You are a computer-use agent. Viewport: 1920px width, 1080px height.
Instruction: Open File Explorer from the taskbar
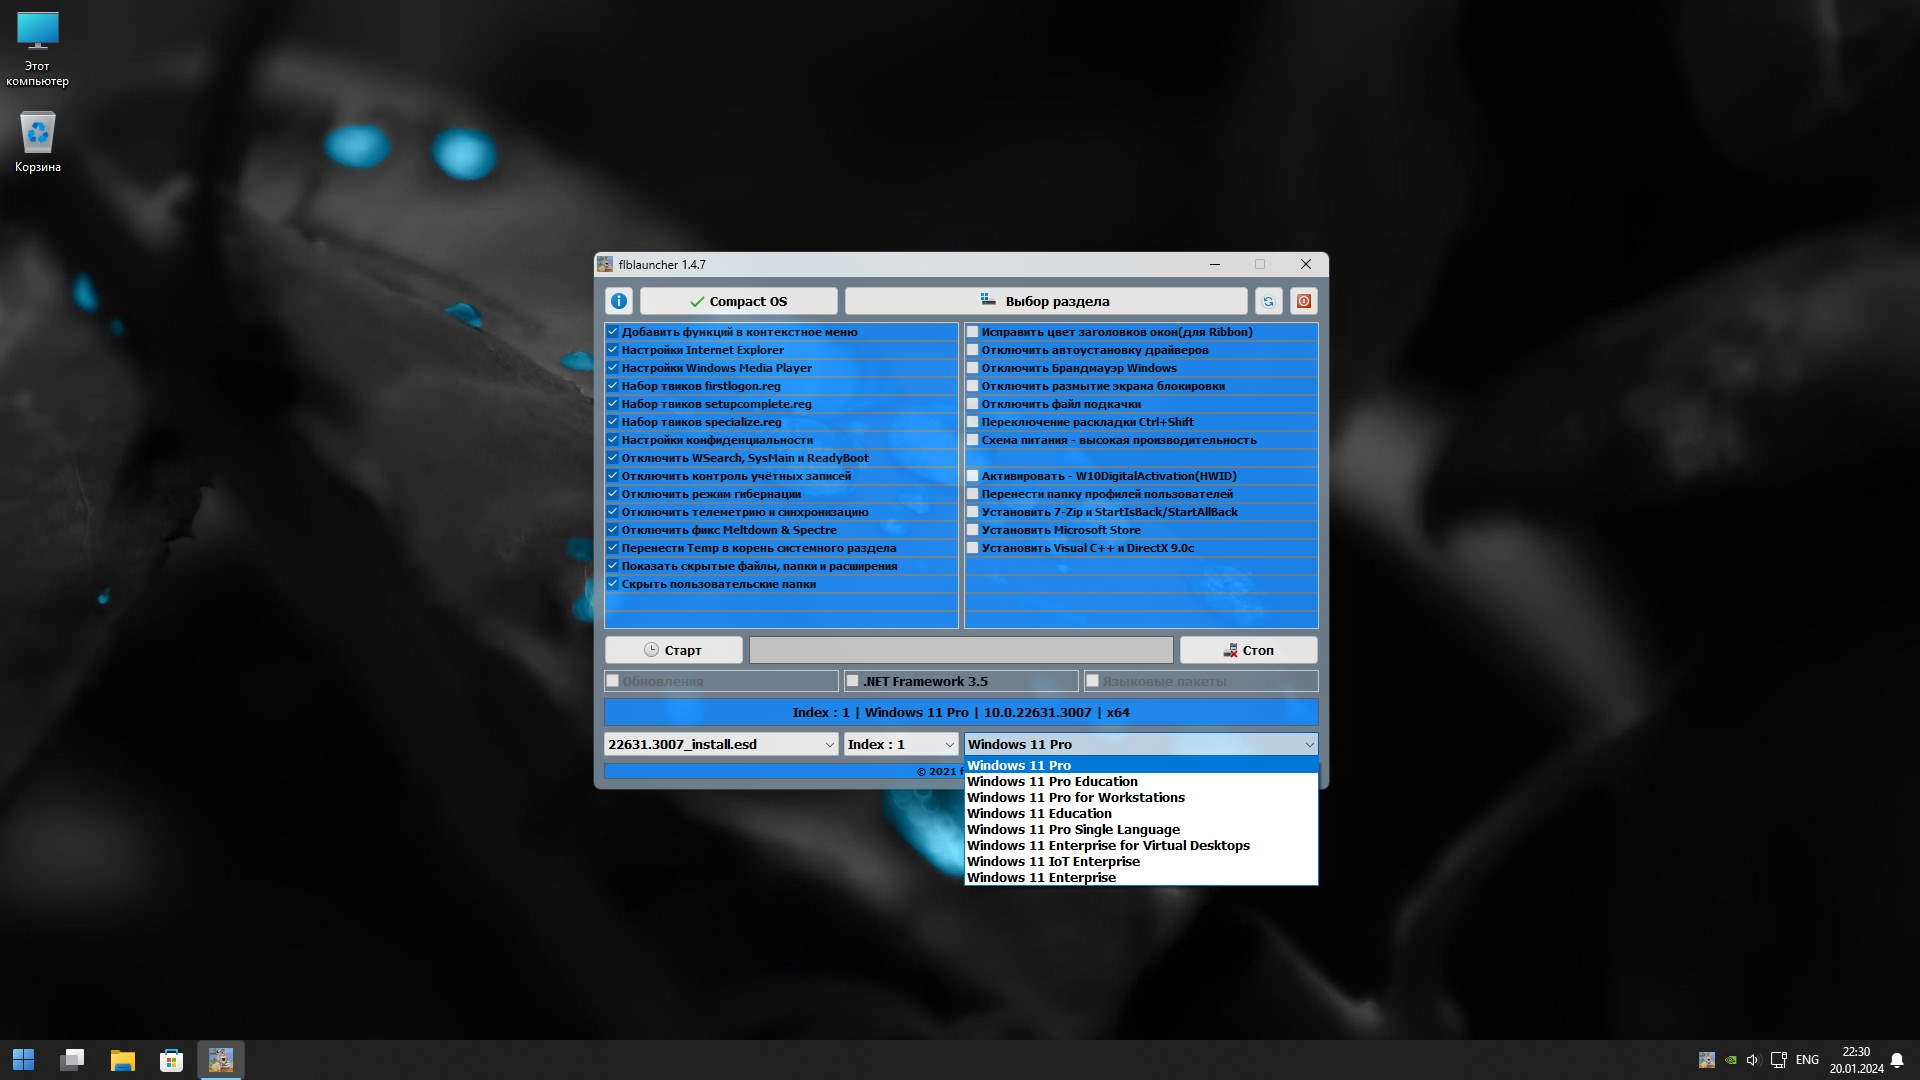(x=122, y=1060)
